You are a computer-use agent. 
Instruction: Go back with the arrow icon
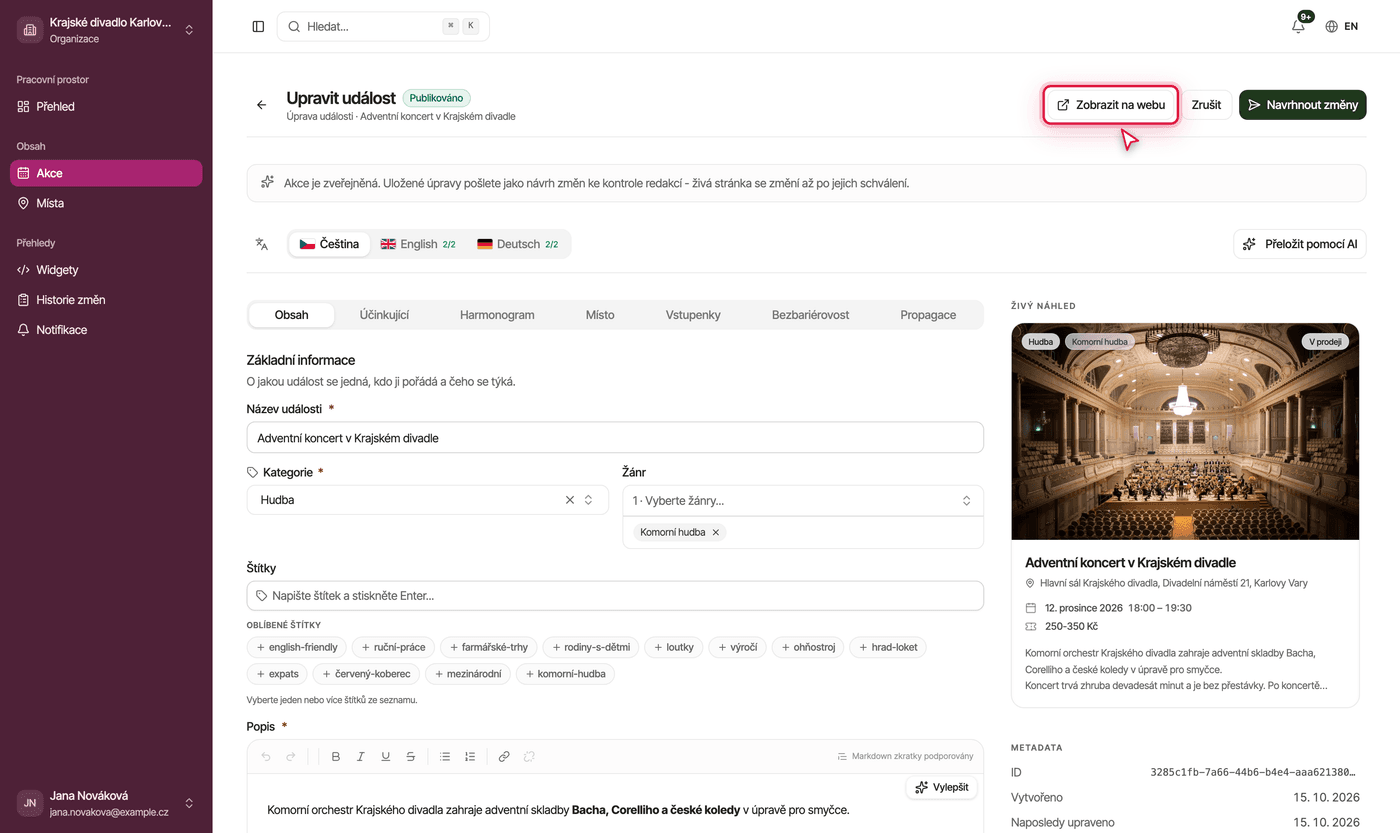point(261,105)
